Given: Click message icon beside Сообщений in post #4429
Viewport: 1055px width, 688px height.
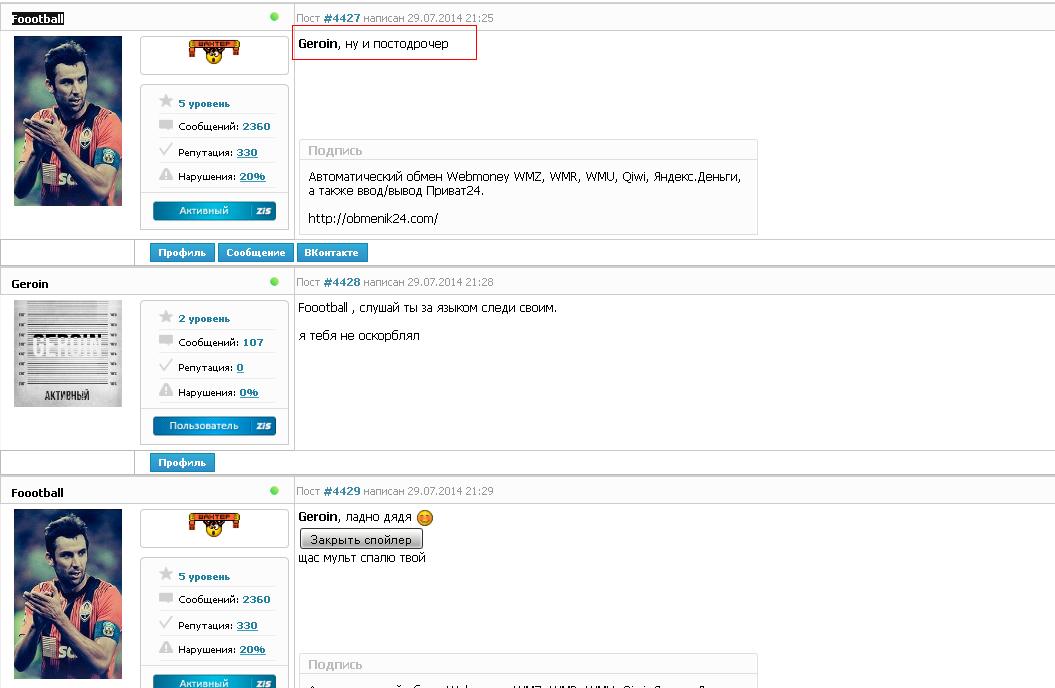Looking at the screenshot, I should pos(166,598).
